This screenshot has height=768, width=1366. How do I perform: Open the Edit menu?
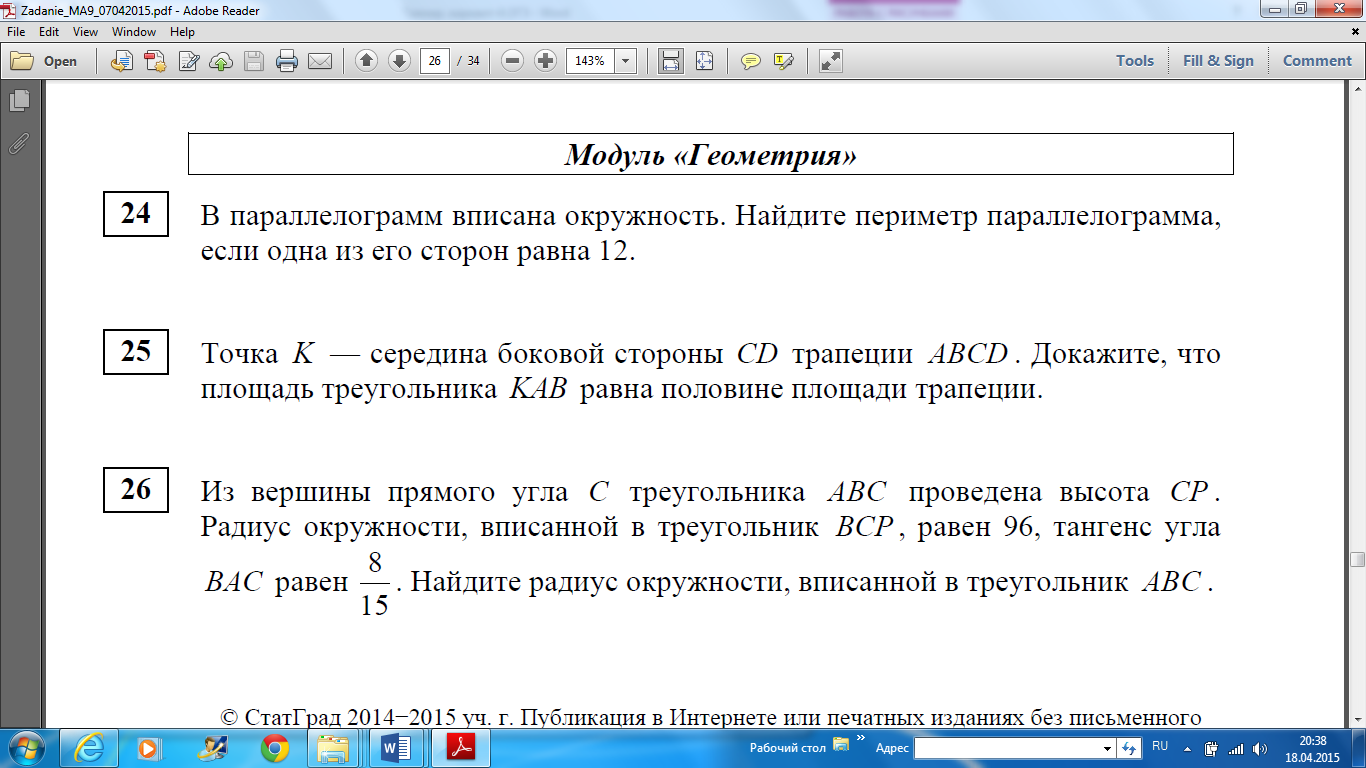click(49, 32)
